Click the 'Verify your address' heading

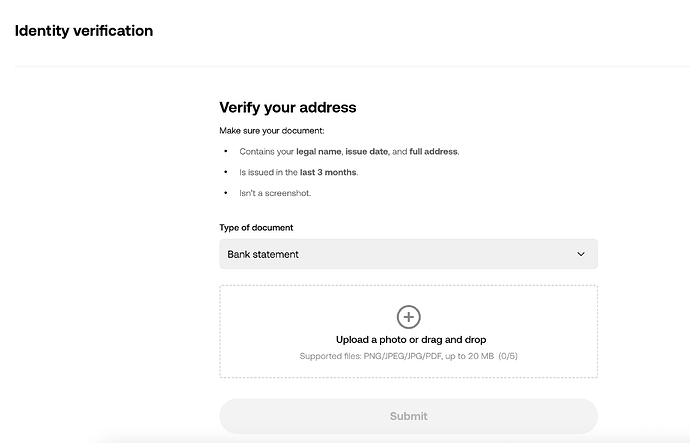[288, 107]
